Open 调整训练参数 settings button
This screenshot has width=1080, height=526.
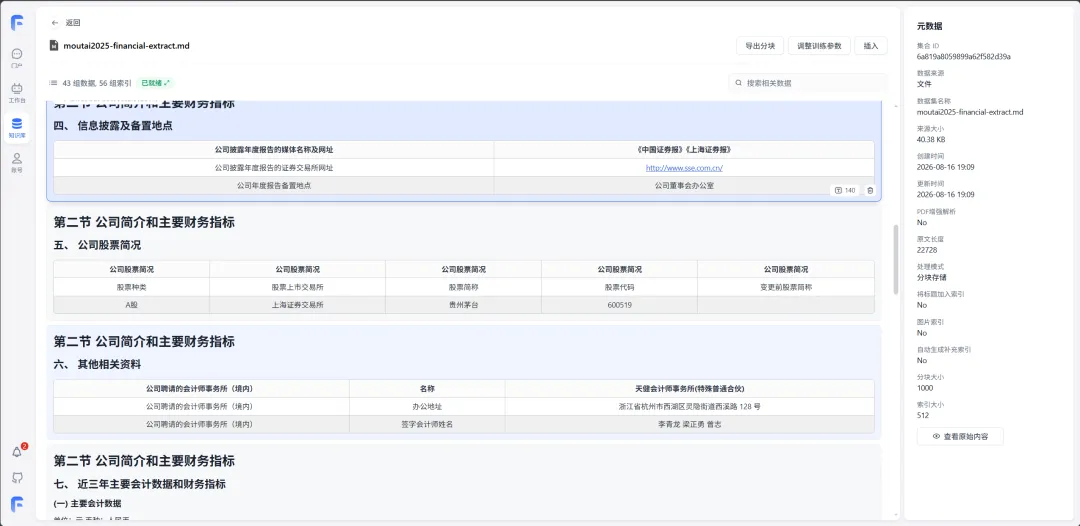819,45
